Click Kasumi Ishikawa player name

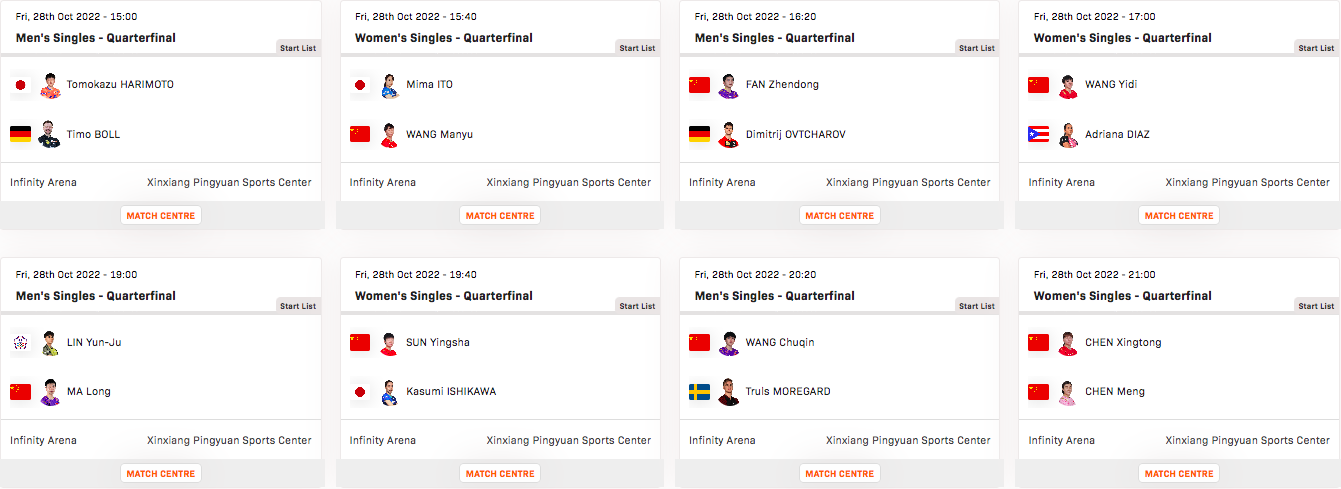pos(450,391)
